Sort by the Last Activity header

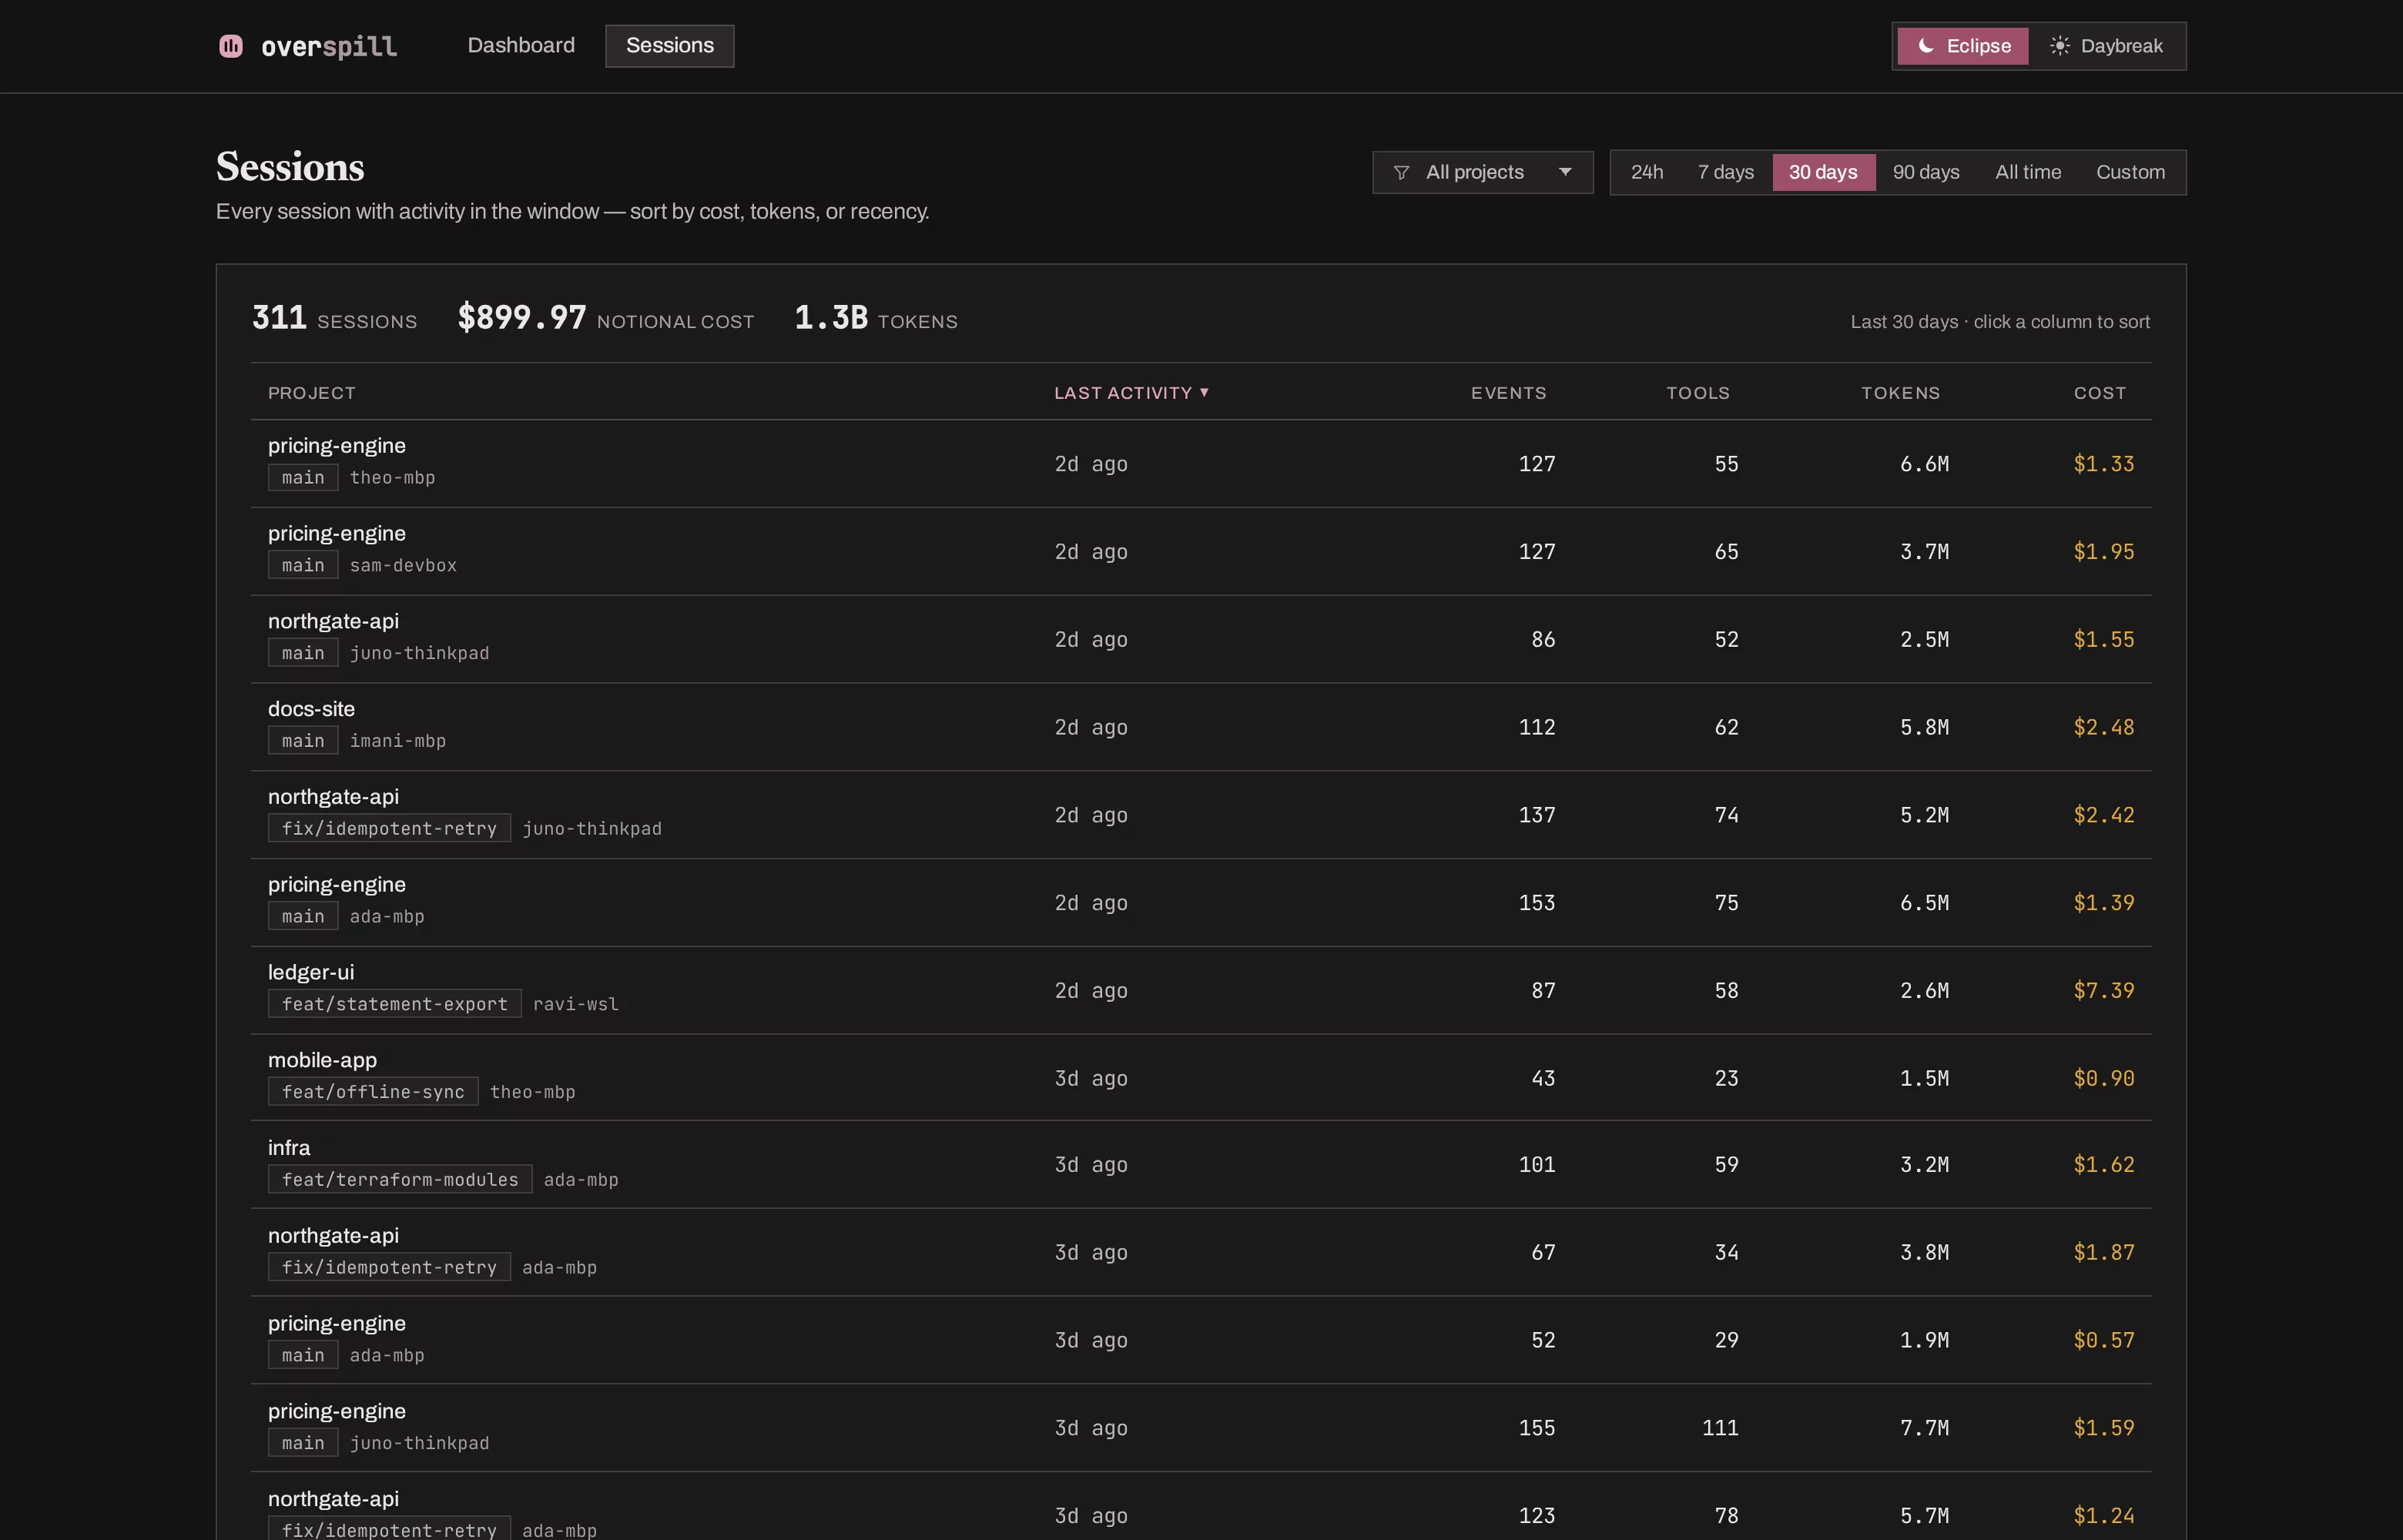click(x=1131, y=393)
